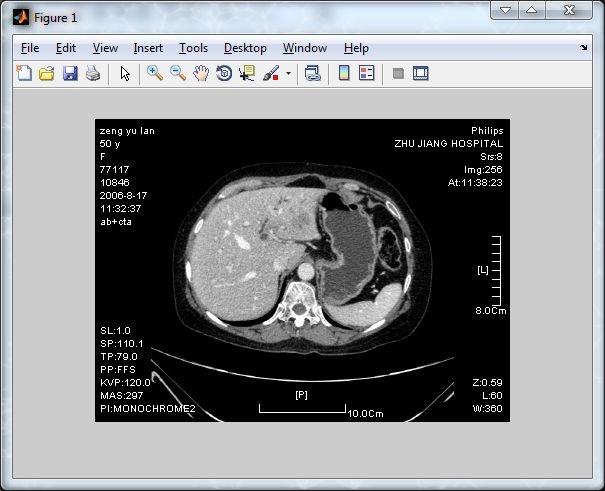This screenshot has height=491, width=605.
Task: Maximize the Figure 1 window
Action: point(532,10)
